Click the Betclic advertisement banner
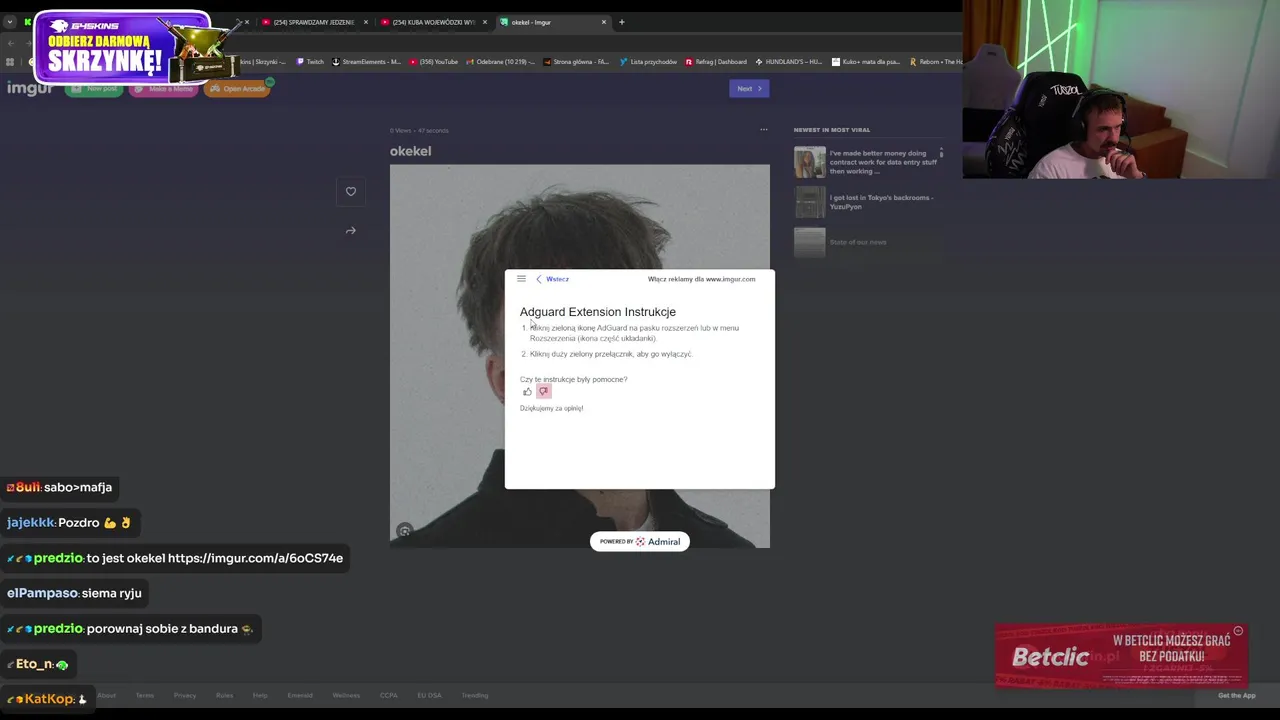The height and width of the screenshot is (720, 1280). tap(1121, 656)
